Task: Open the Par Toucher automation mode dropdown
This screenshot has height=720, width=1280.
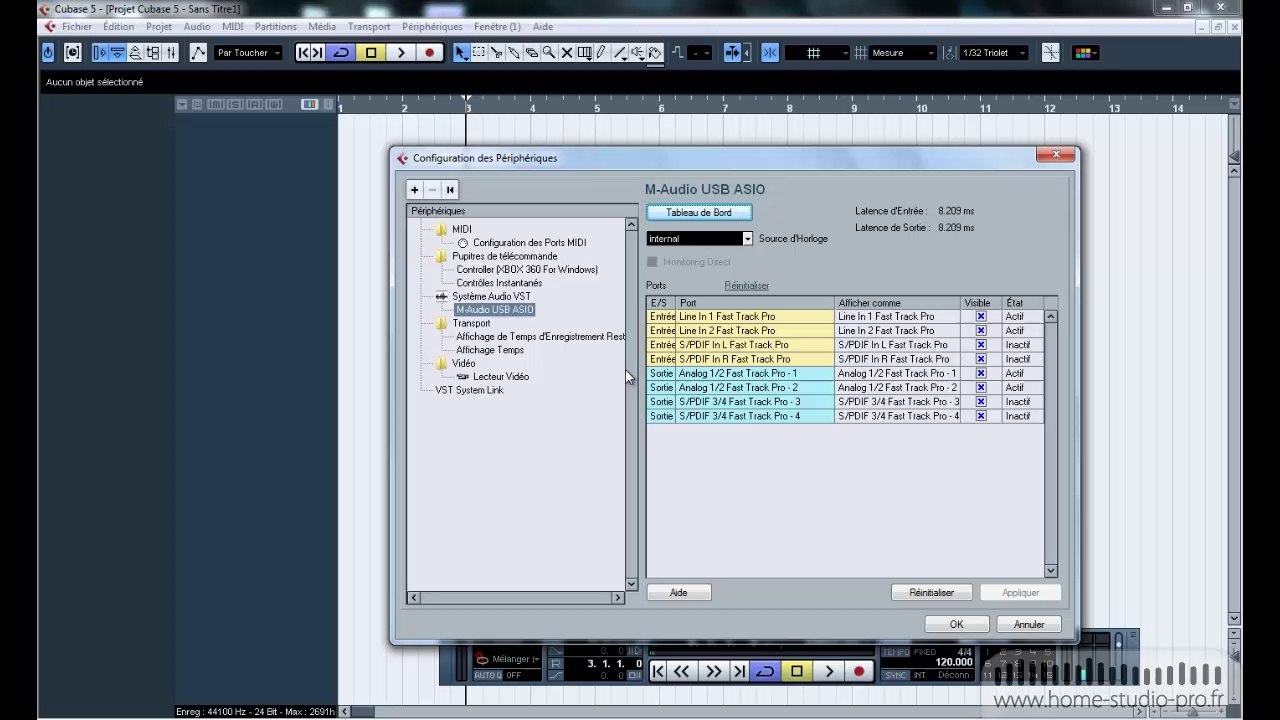Action: click(x=249, y=53)
